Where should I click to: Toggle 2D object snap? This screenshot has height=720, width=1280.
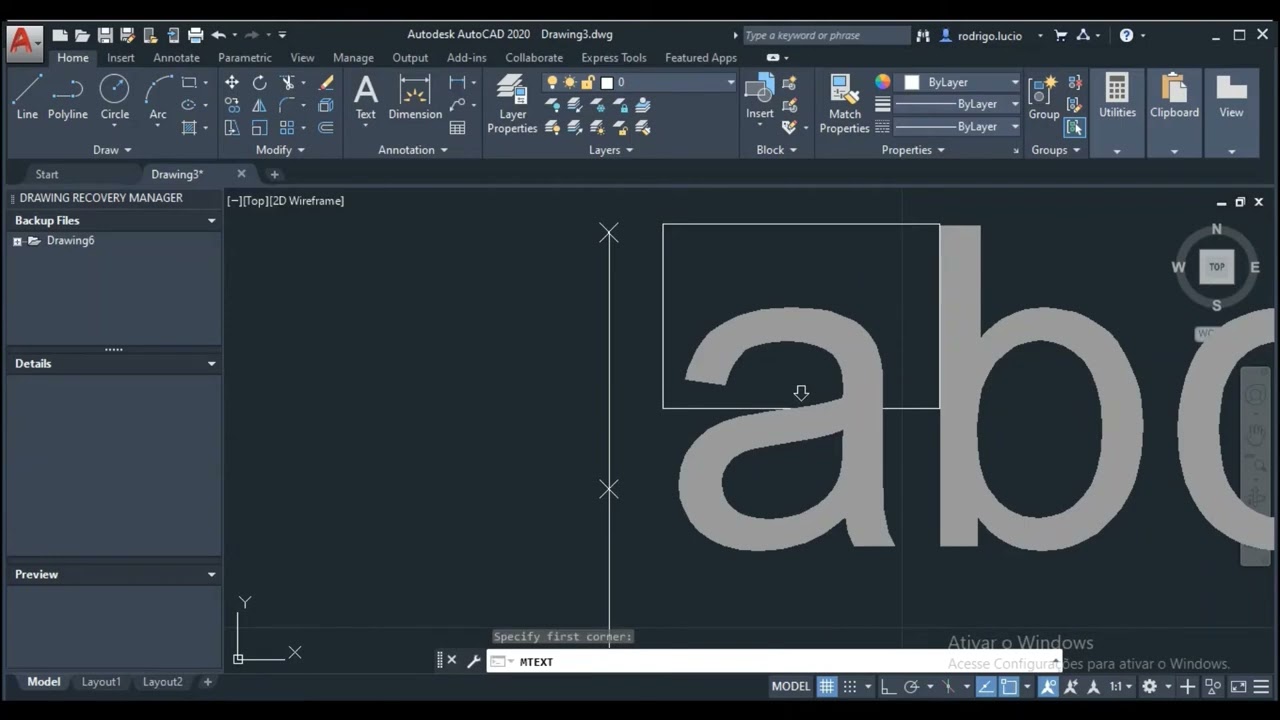click(x=1009, y=687)
